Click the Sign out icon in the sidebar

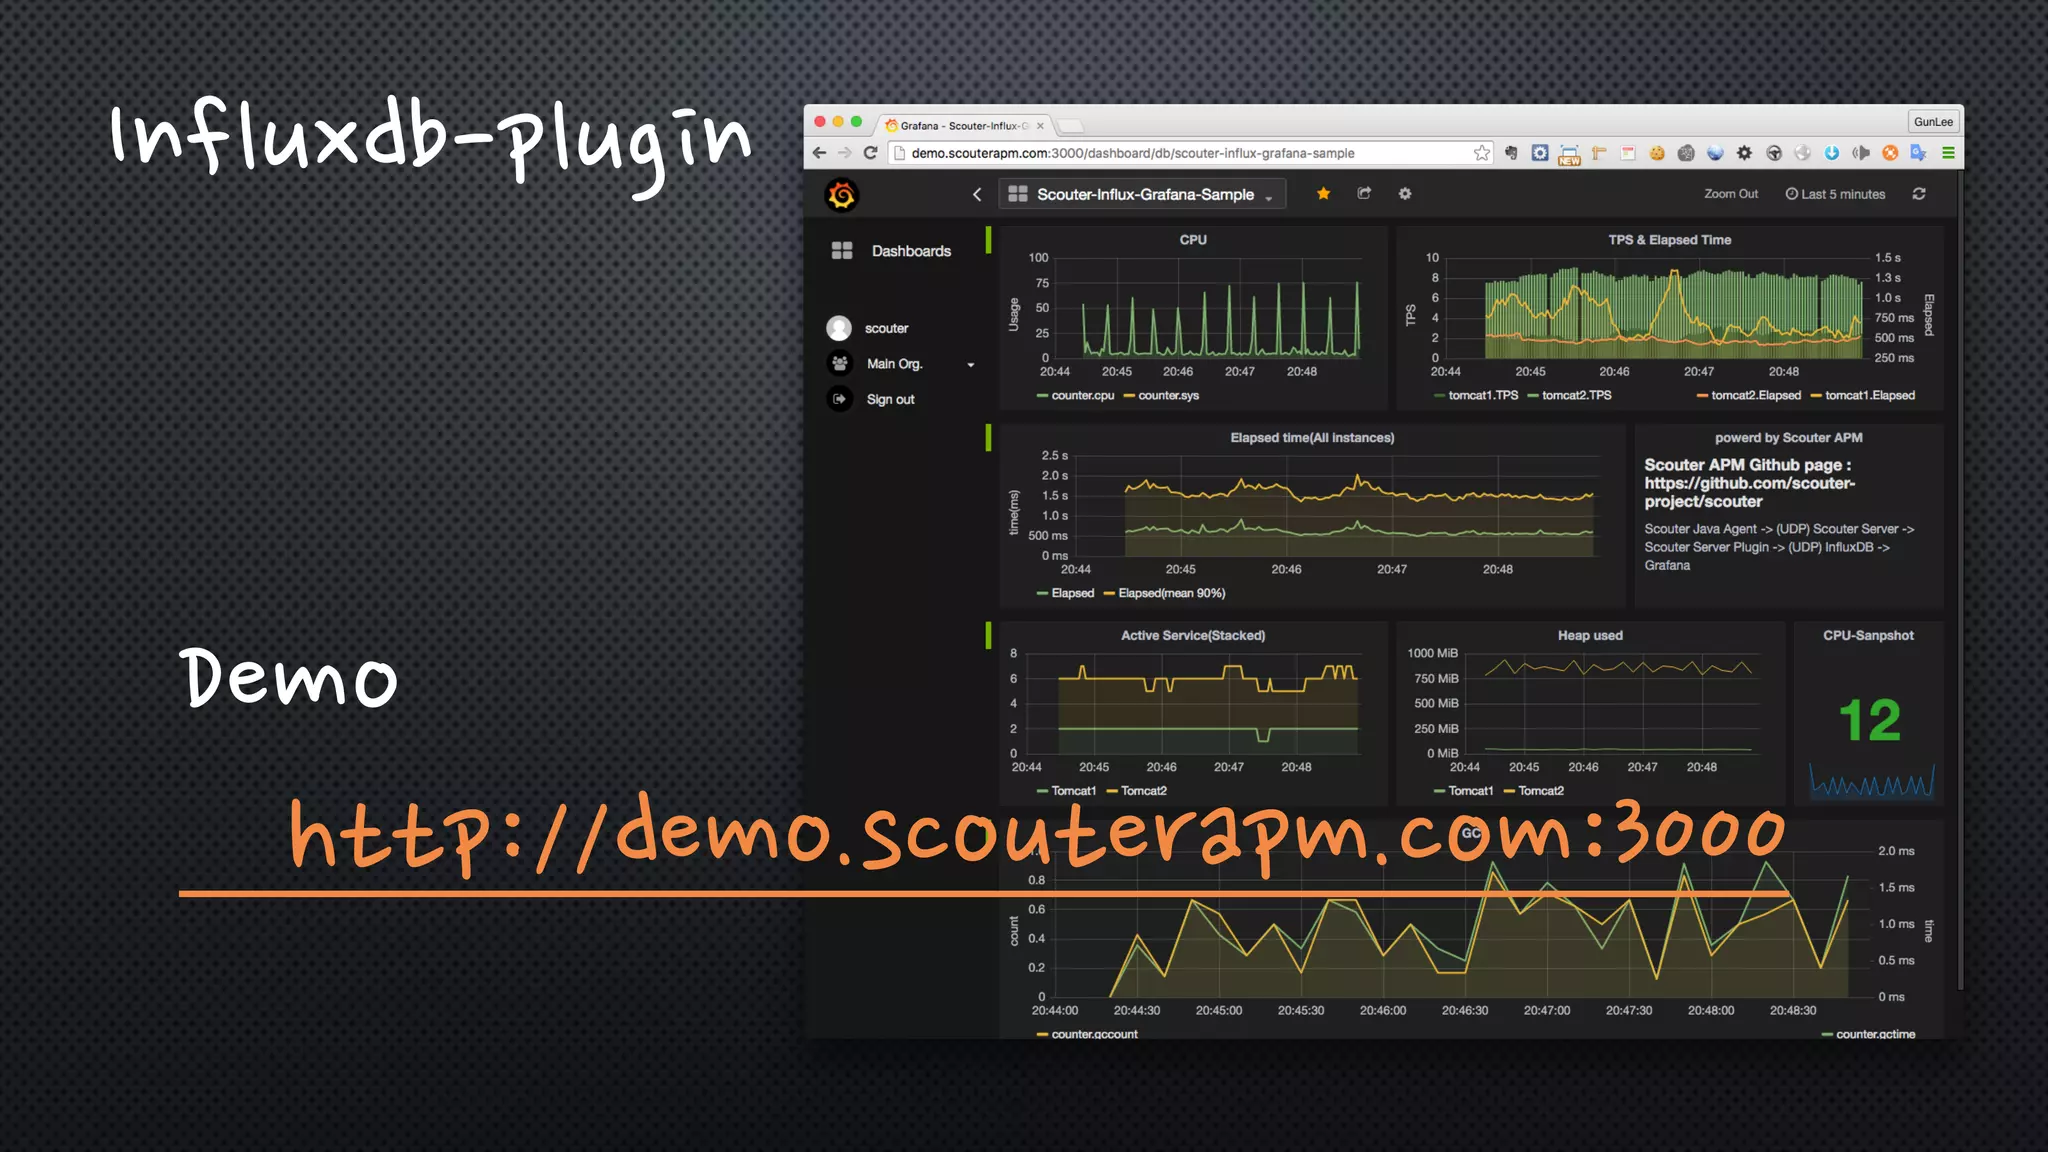[x=840, y=399]
